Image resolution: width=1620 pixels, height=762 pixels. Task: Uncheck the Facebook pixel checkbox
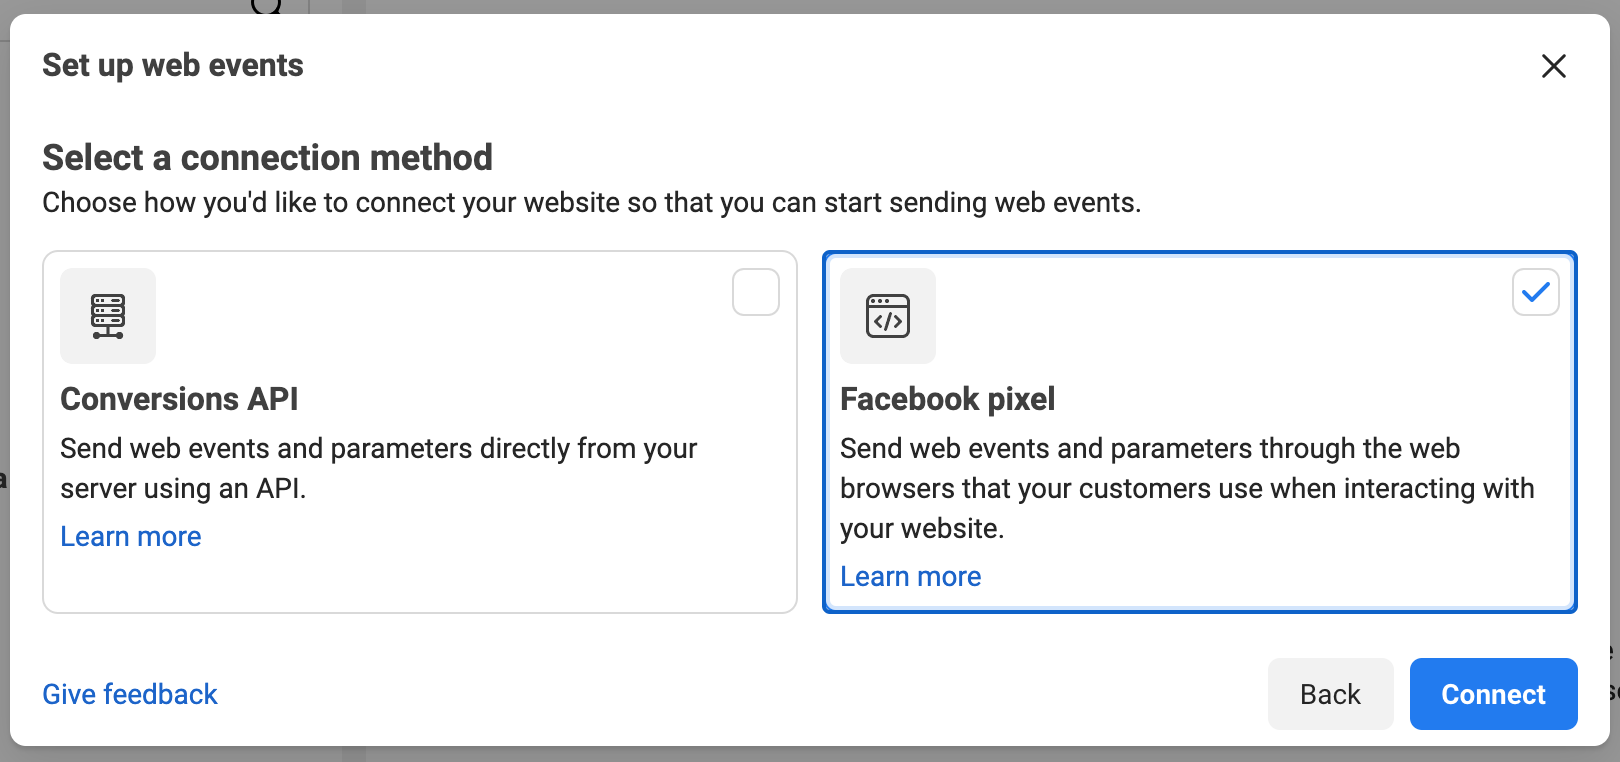coord(1536,292)
